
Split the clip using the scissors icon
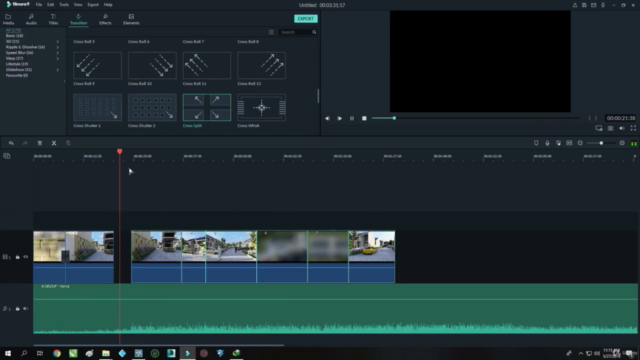click(x=54, y=143)
